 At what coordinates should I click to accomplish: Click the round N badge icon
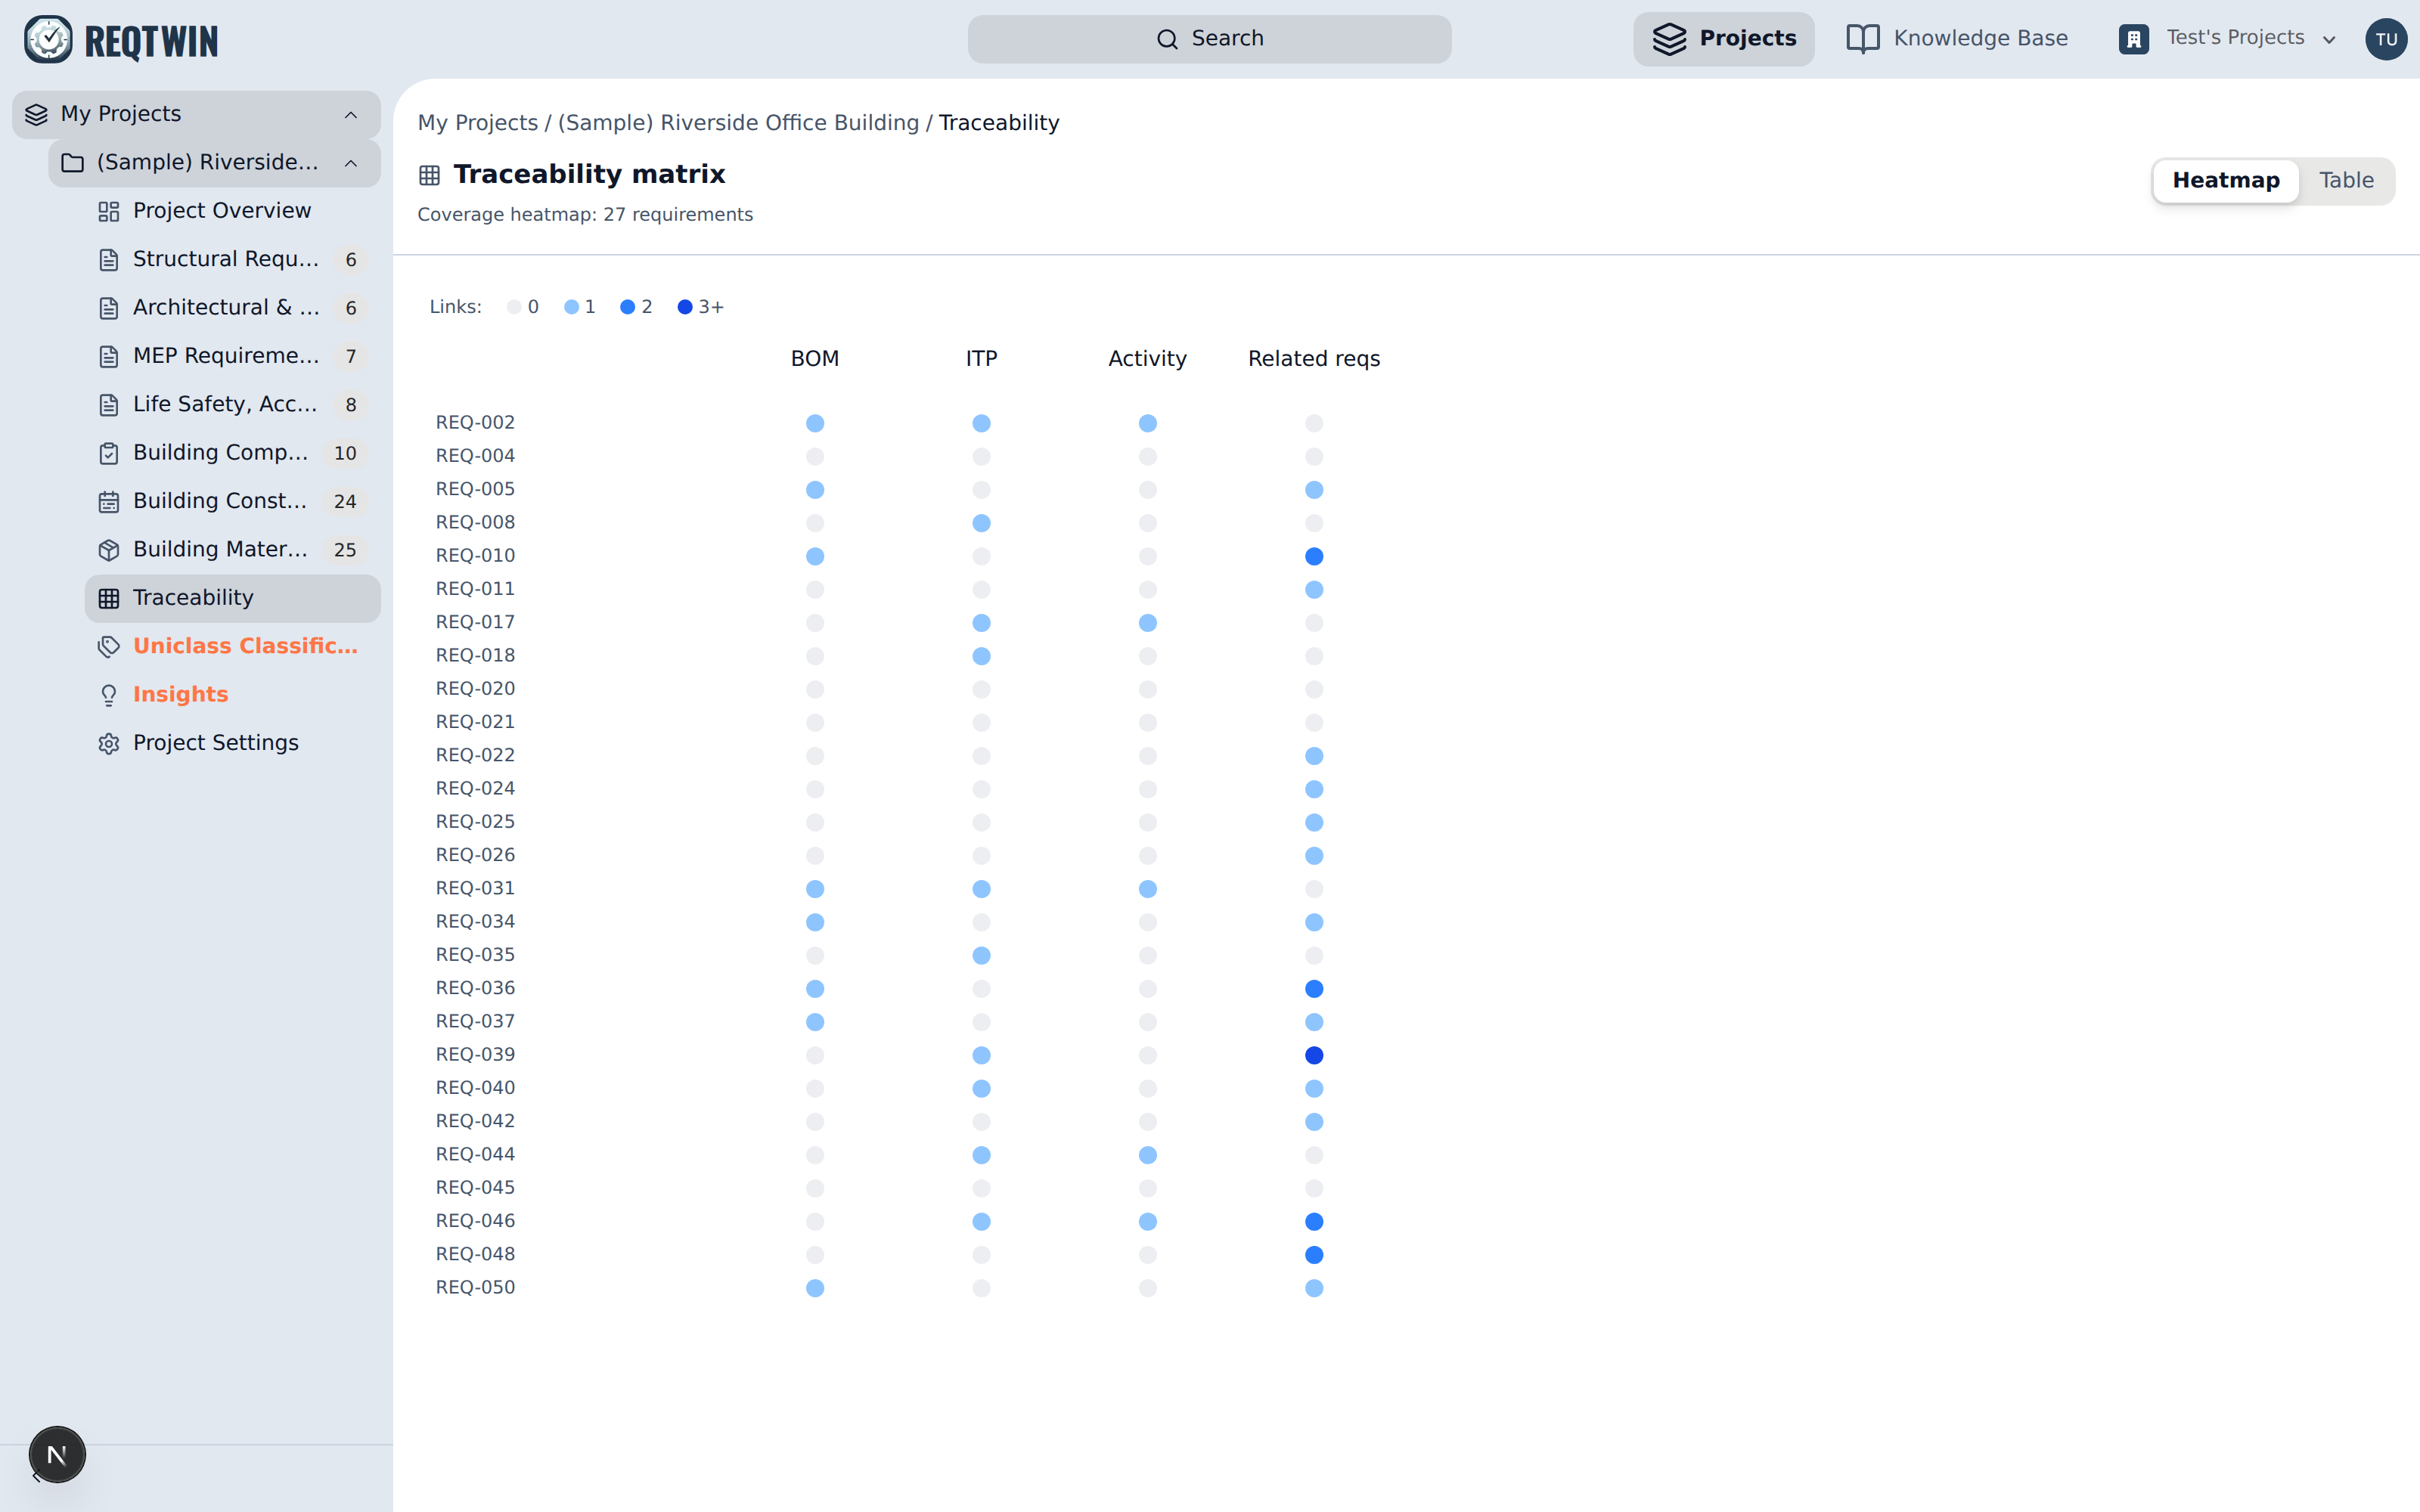(57, 1455)
